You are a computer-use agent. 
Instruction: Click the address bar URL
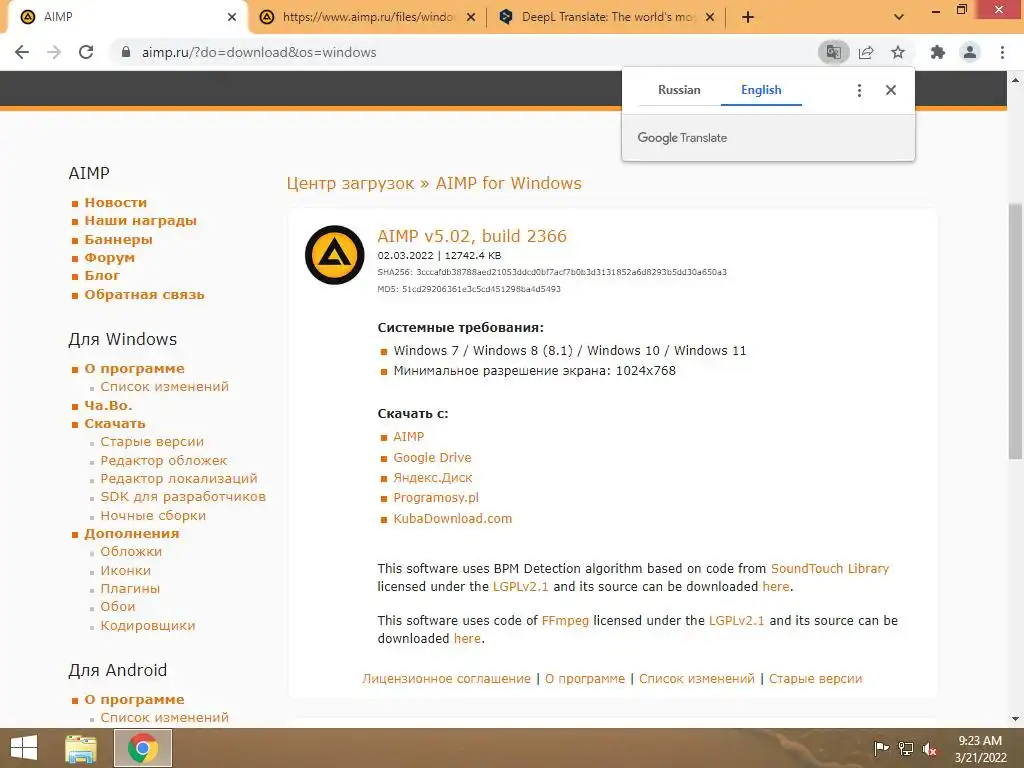[259, 52]
